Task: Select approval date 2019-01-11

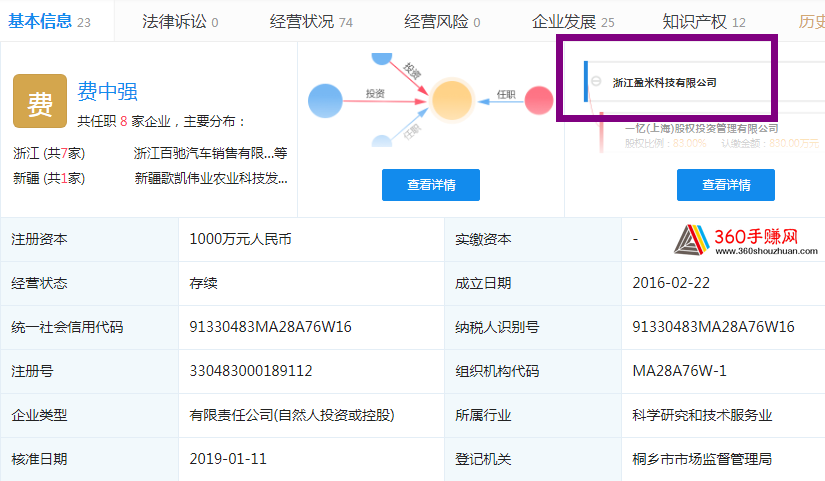Action: tap(228, 459)
